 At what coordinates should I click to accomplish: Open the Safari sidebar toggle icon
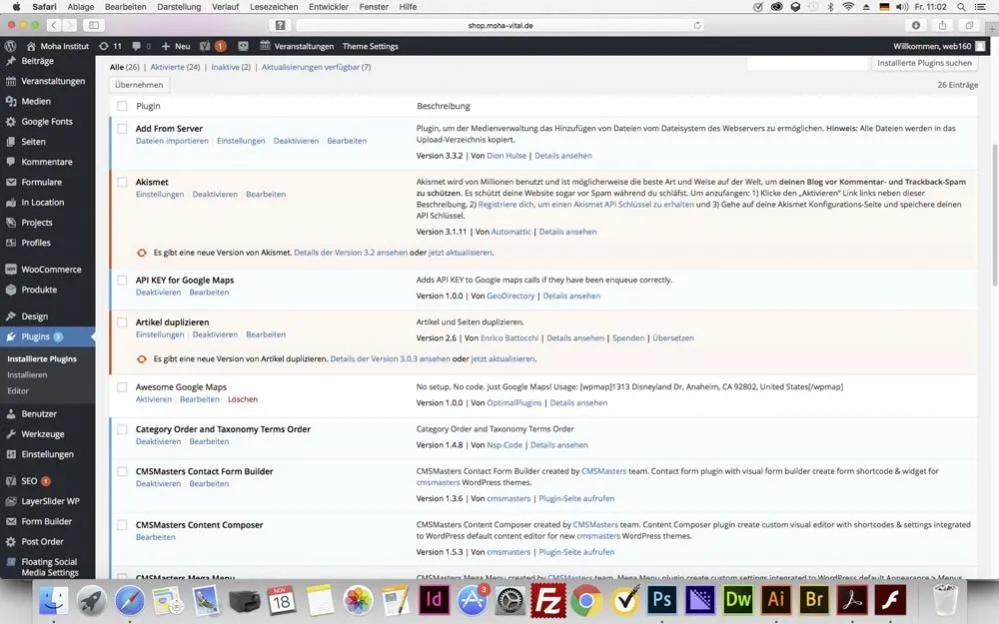pyautogui.click(x=94, y=25)
